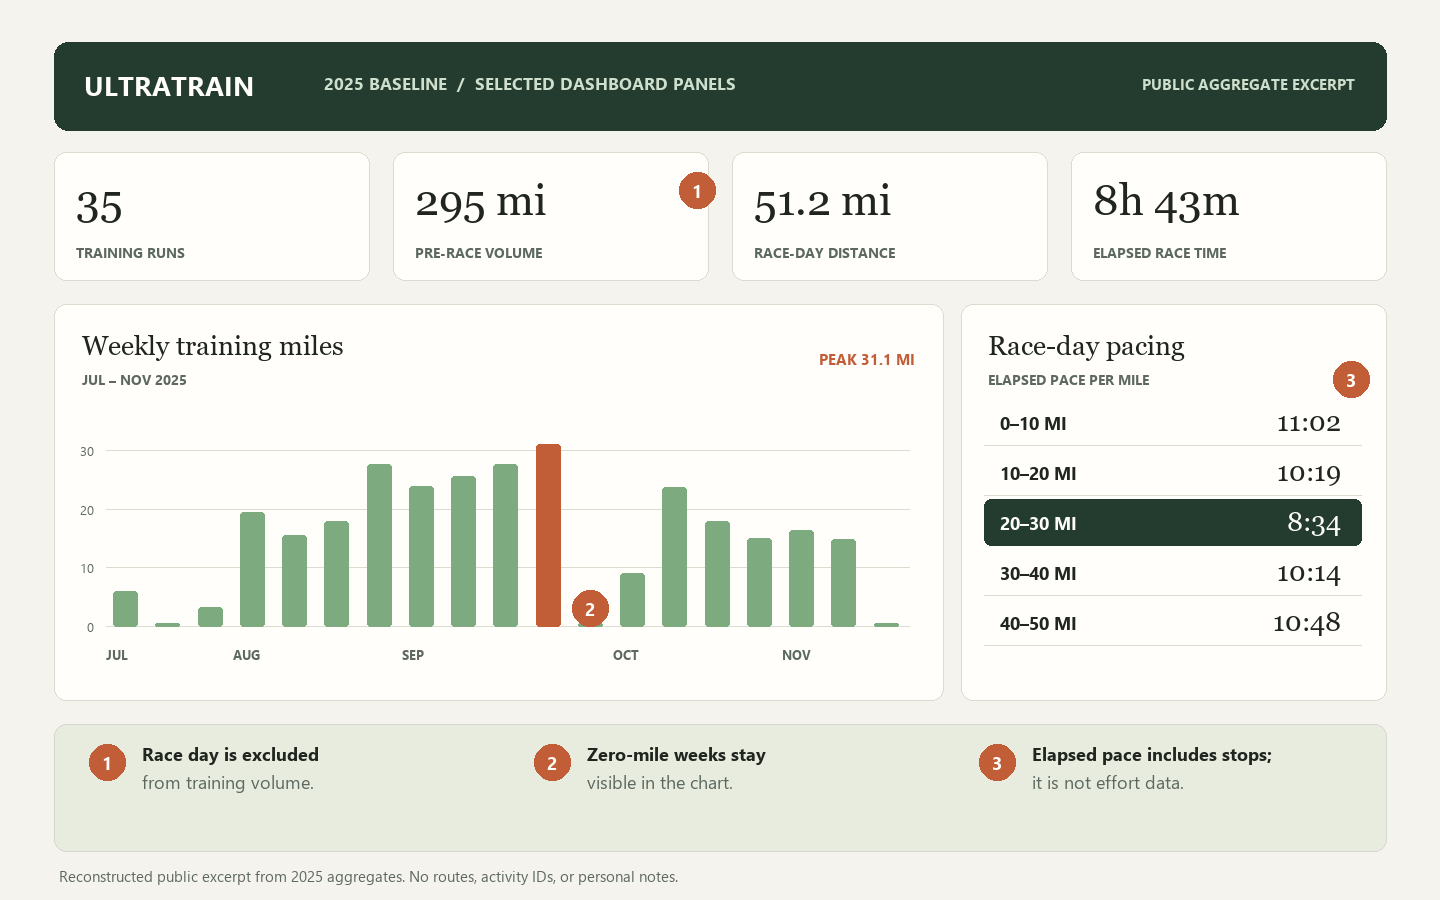Select the Zero-mile weeks stay note
Screen dimensions: 1440x900
[x=676, y=755]
